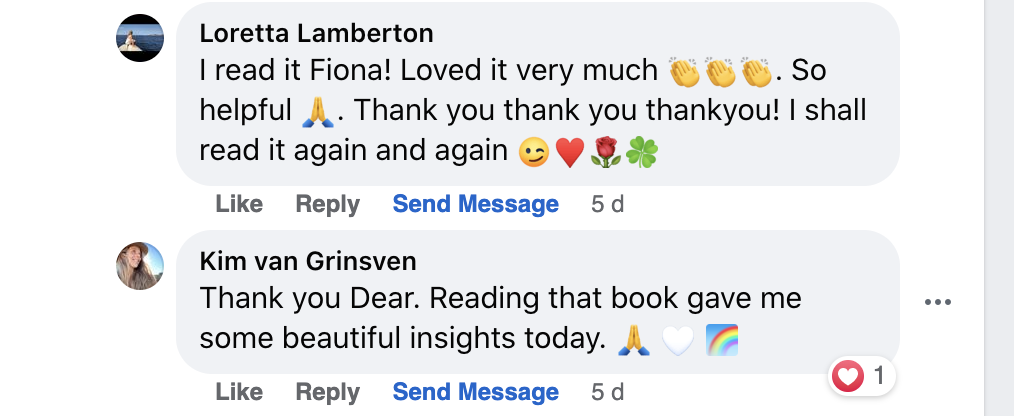Like Kim van Grinsven's comment
The width and height of the screenshot is (1014, 416).
click(x=239, y=392)
